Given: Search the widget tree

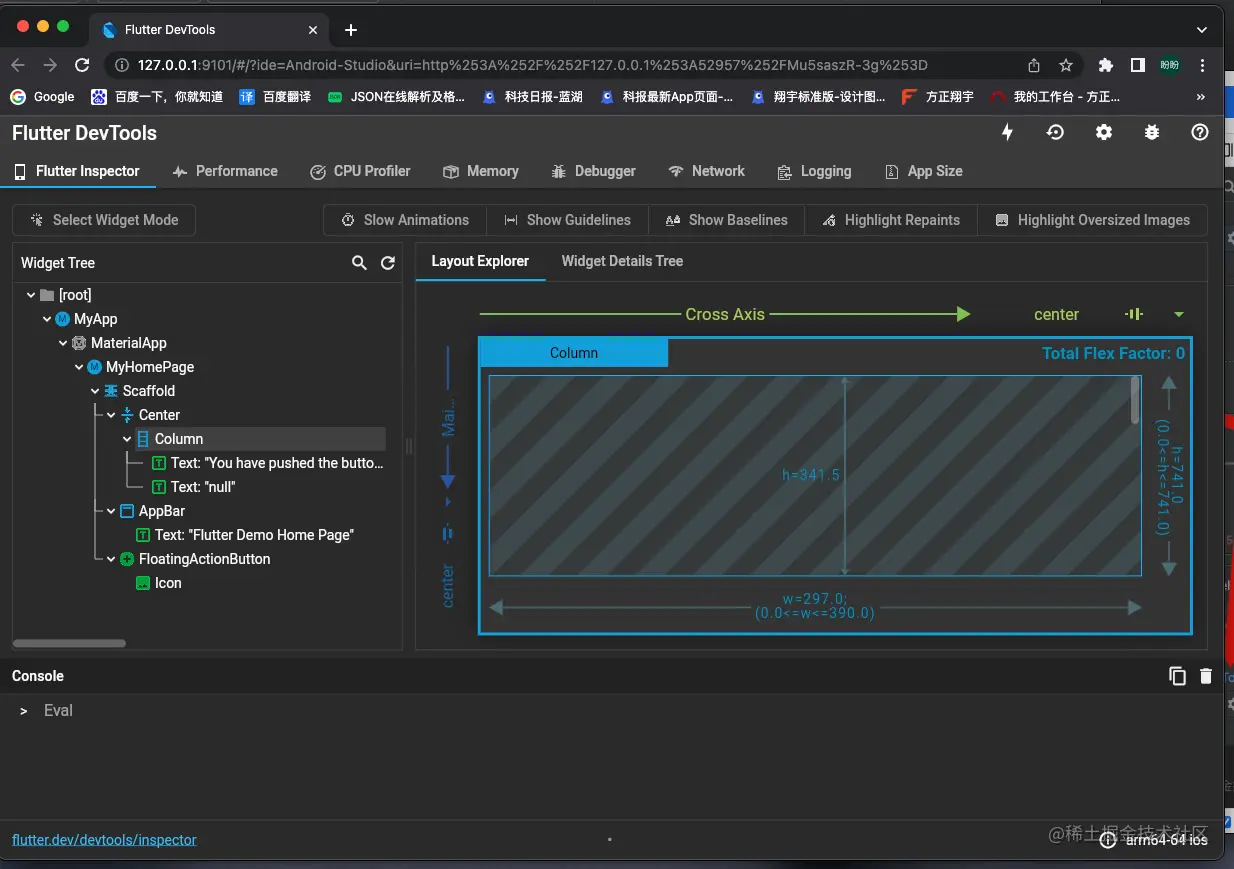Looking at the screenshot, I should [359, 263].
